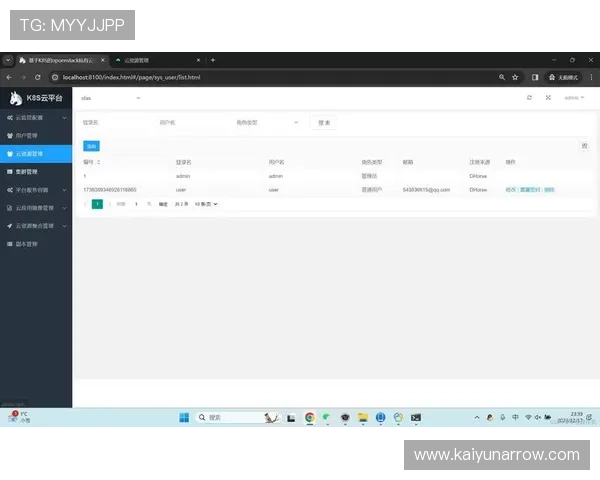Click the K8S云平台 horse logo
The image size is (600, 480).
(x=15, y=98)
